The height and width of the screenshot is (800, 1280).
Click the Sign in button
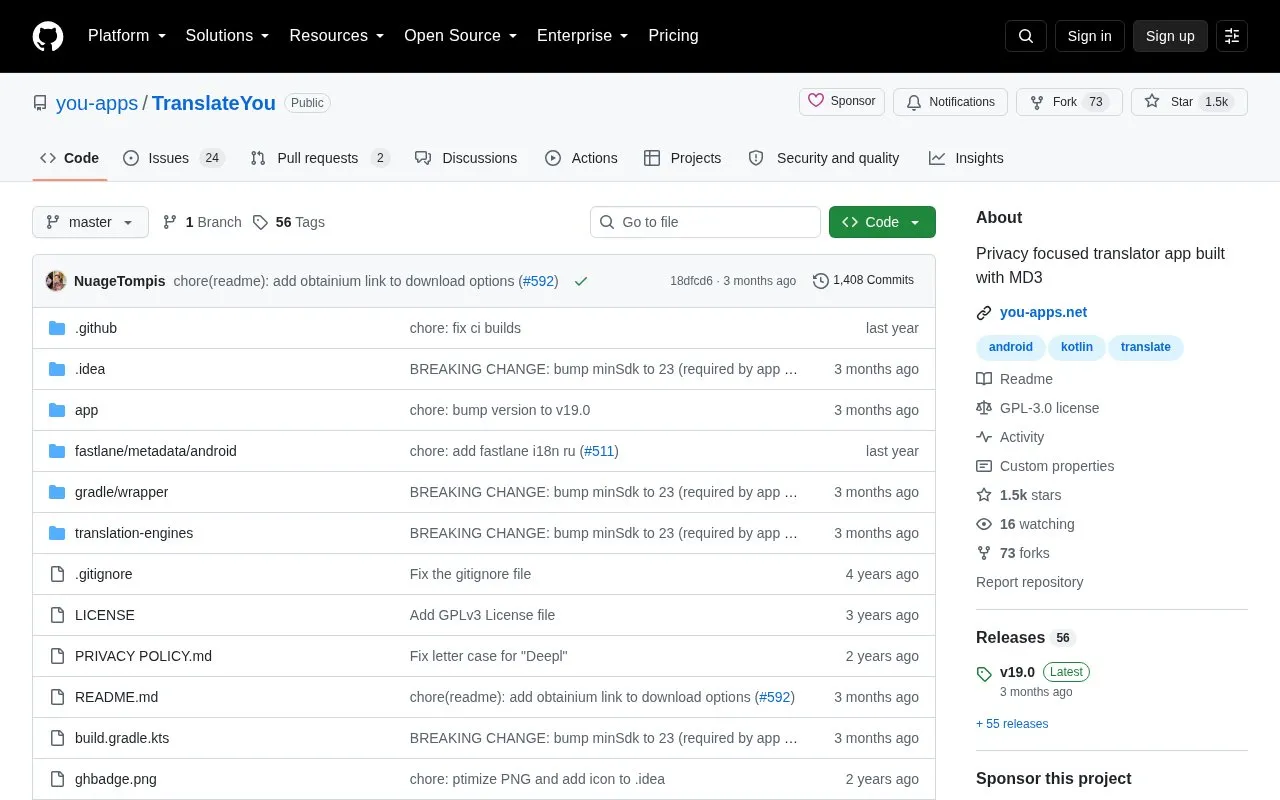(x=1089, y=36)
